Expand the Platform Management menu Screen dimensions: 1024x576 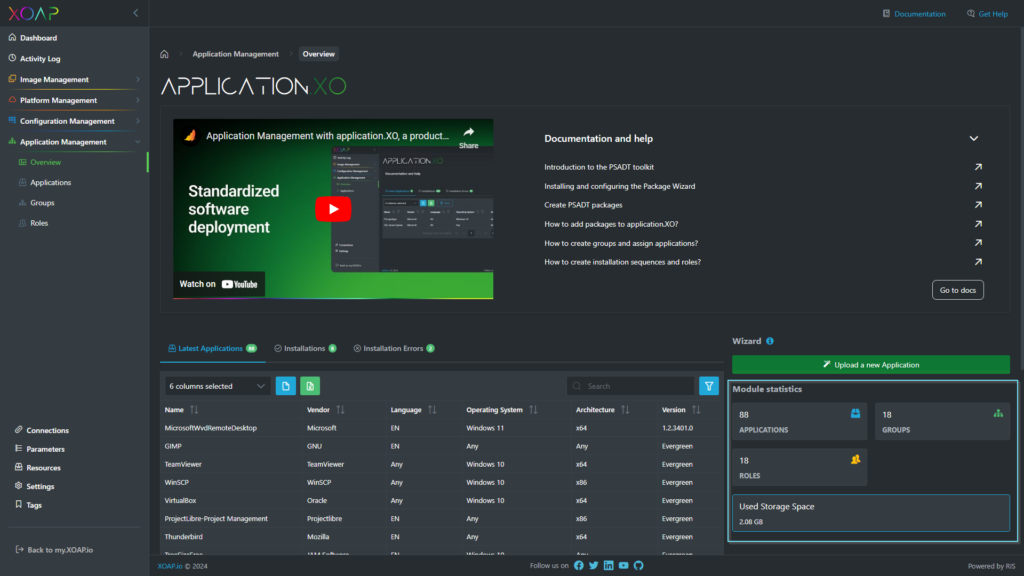tap(74, 101)
